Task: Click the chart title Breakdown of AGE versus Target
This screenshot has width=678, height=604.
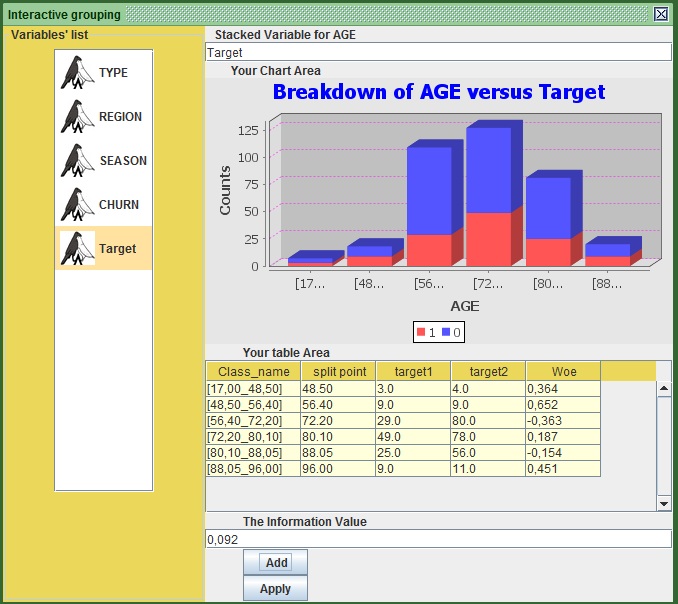Action: pos(438,92)
